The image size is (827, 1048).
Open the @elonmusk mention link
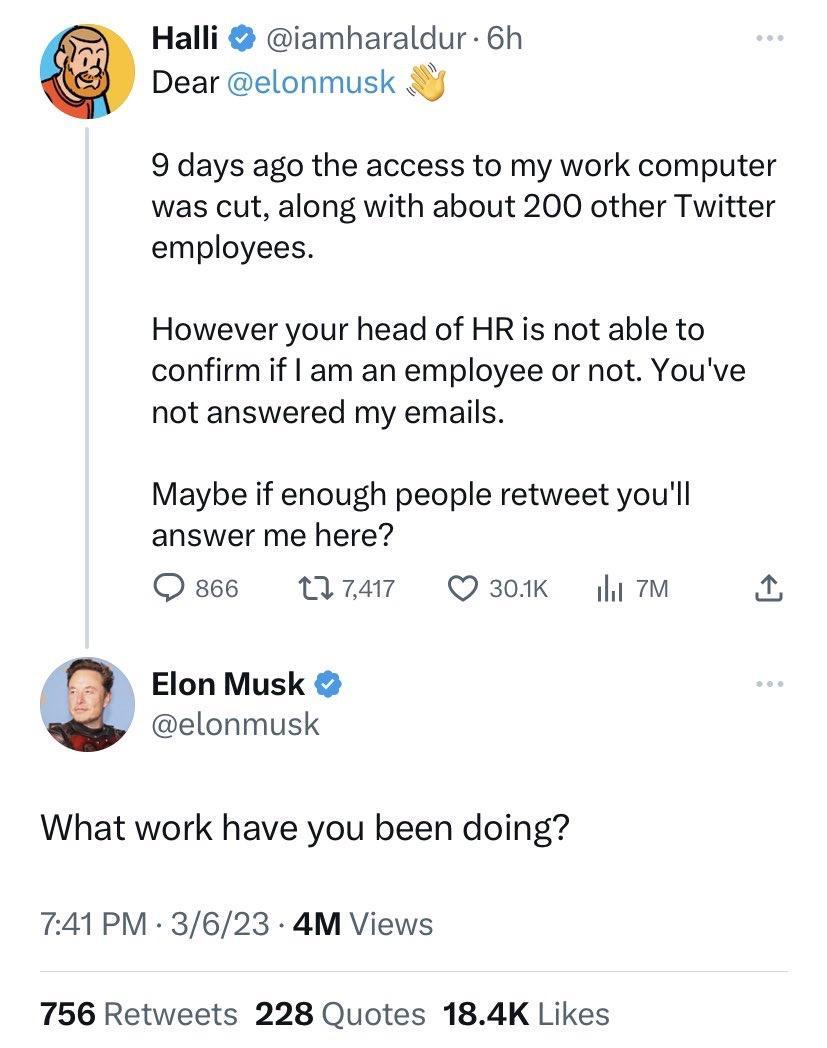pyautogui.click(x=313, y=82)
